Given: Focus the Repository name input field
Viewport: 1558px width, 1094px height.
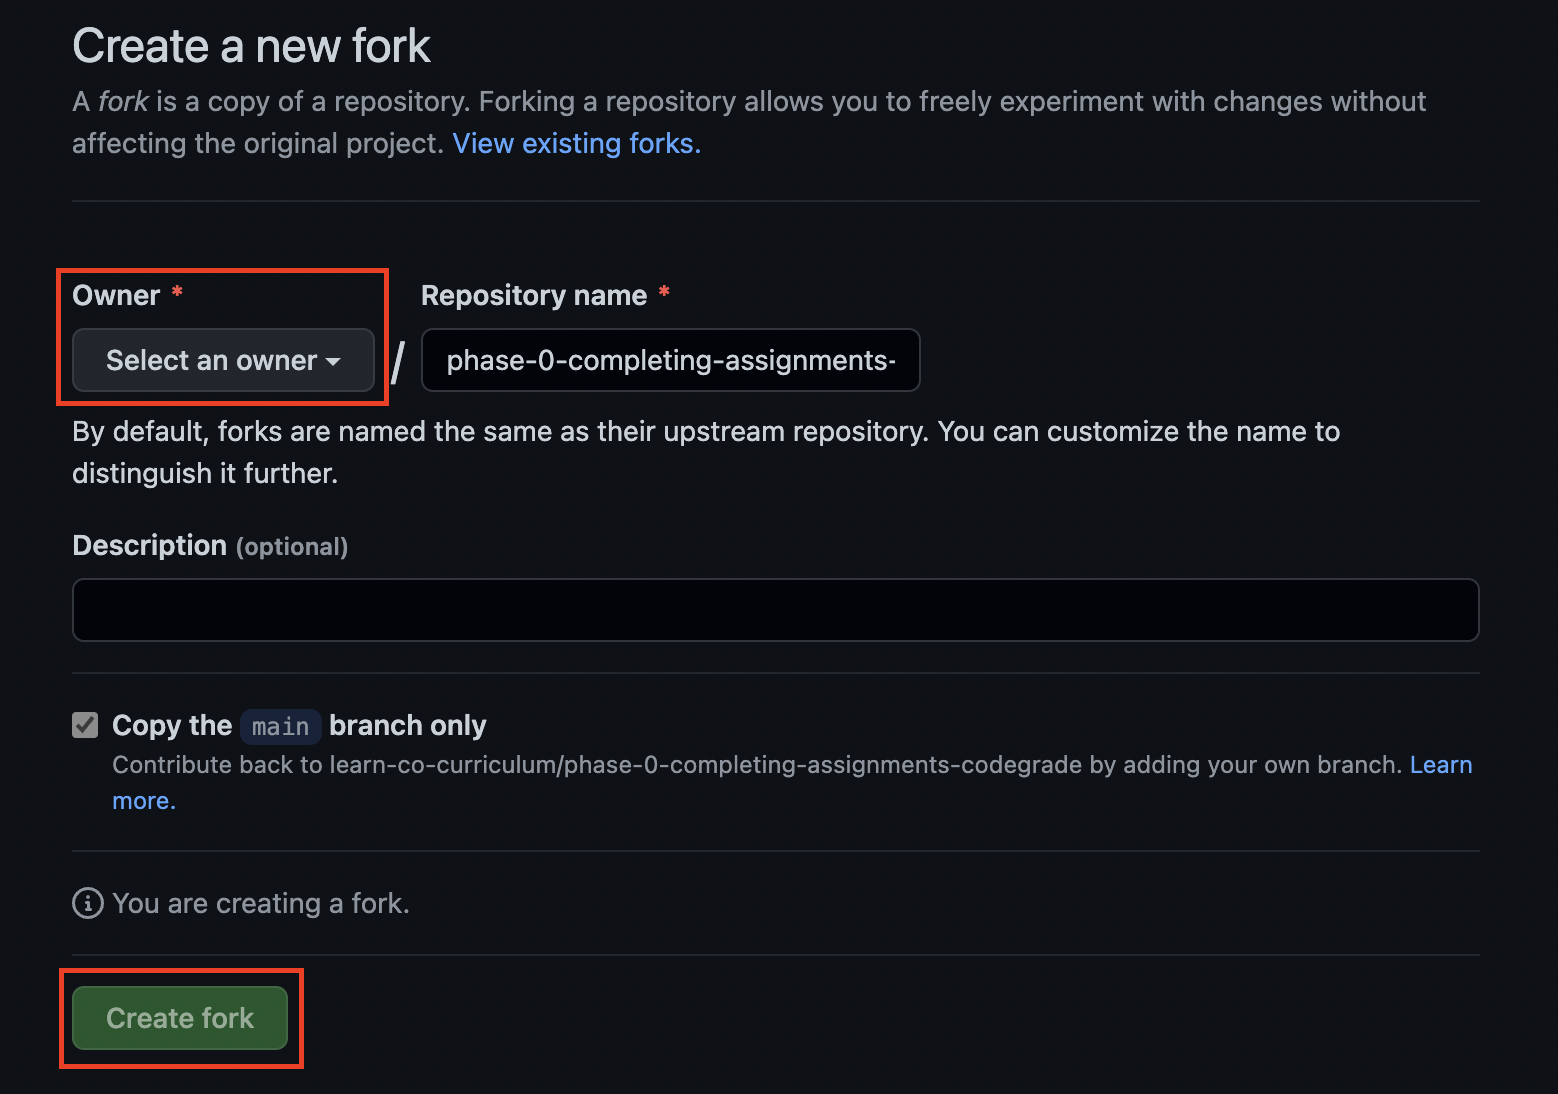Looking at the screenshot, I should coord(670,360).
